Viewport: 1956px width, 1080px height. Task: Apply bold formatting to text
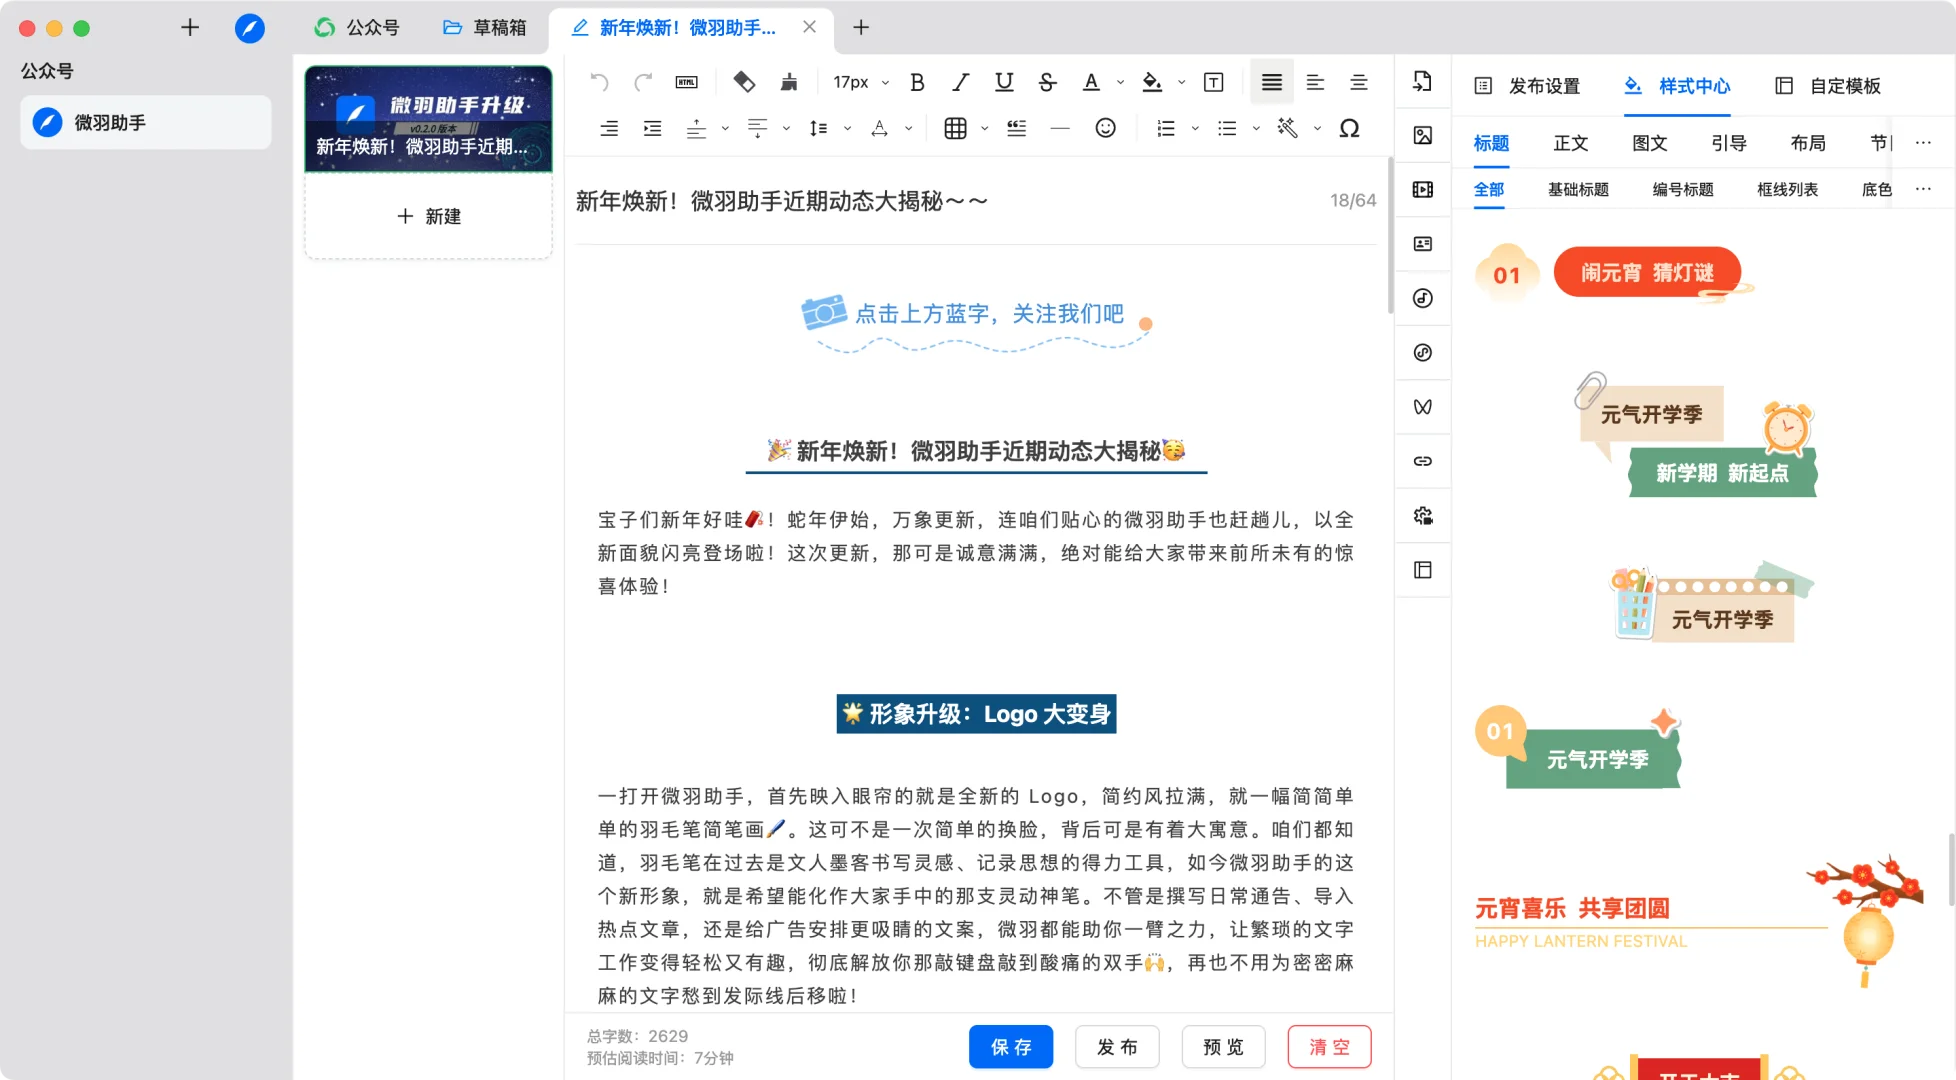point(916,81)
